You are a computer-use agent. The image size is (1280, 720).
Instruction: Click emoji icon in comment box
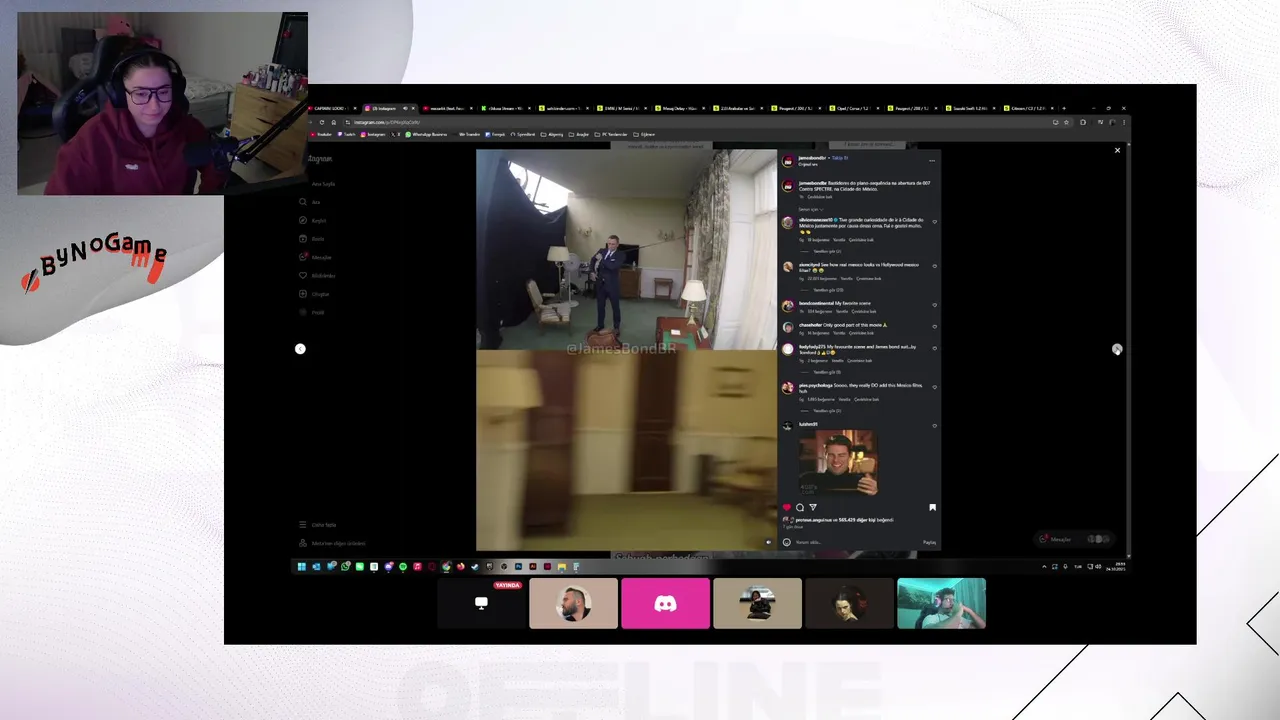787,542
